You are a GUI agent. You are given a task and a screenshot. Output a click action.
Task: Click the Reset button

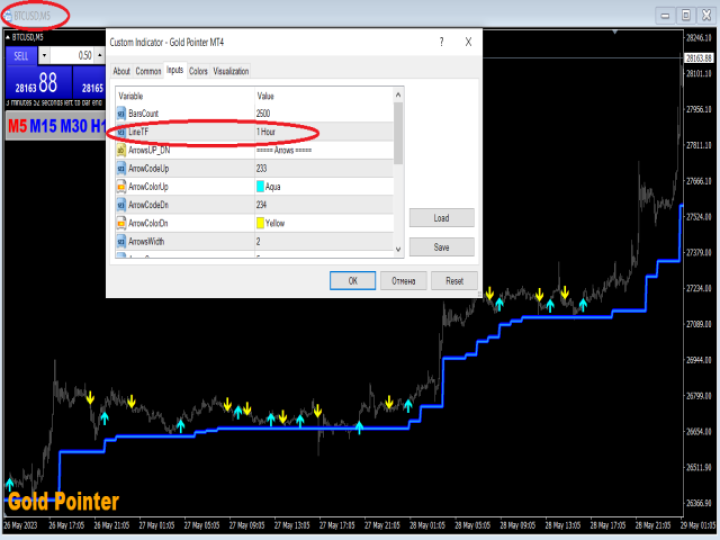455,281
